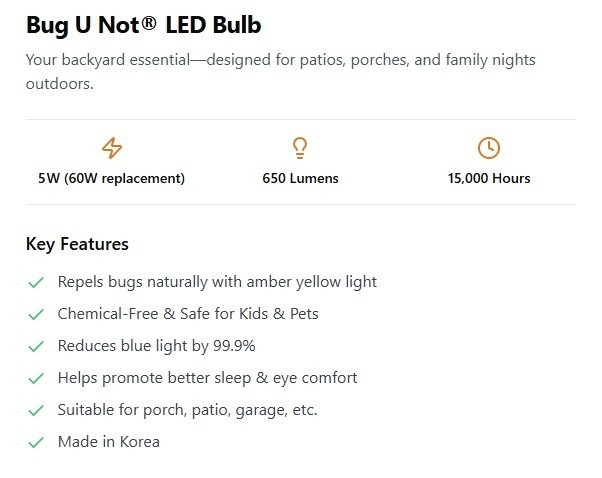The height and width of the screenshot is (478, 602).
Task: Click the Safe for Kids & Pets text
Action: coord(188,314)
